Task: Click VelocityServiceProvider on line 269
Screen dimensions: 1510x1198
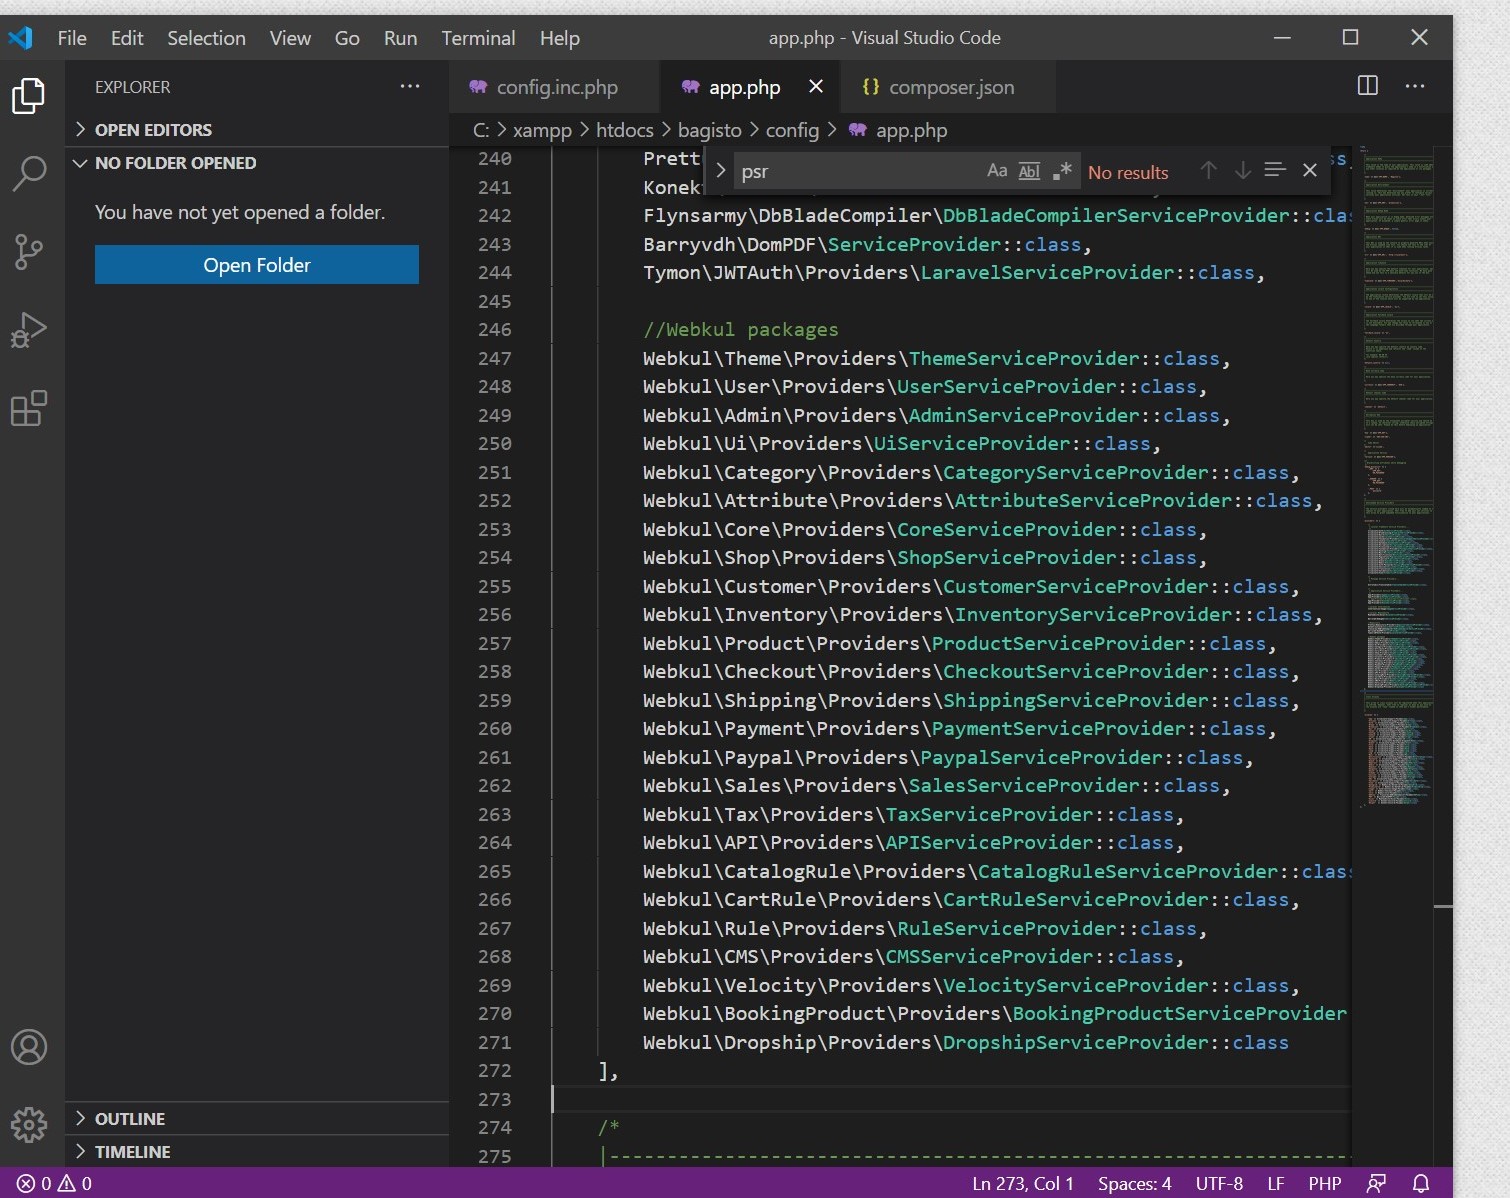Action: point(1076,985)
